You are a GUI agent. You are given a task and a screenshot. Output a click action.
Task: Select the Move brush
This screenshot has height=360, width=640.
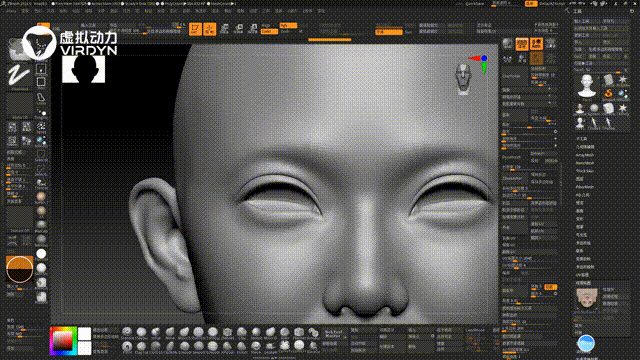pyautogui.click(x=170, y=332)
